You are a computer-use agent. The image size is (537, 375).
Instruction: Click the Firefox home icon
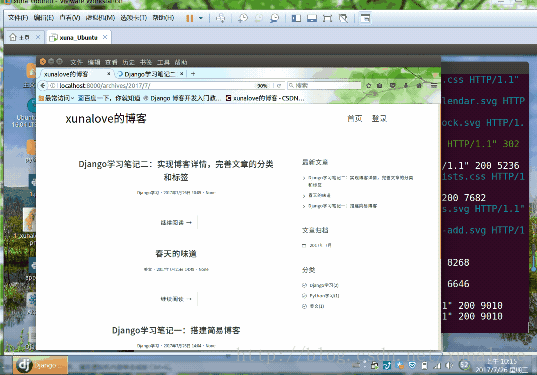pyautogui.click(x=419, y=85)
